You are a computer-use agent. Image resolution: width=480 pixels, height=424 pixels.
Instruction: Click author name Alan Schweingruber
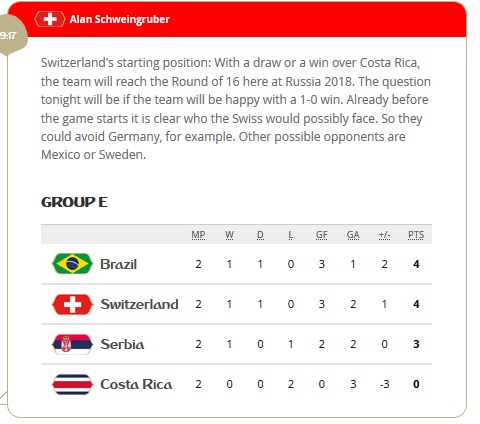tap(120, 19)
